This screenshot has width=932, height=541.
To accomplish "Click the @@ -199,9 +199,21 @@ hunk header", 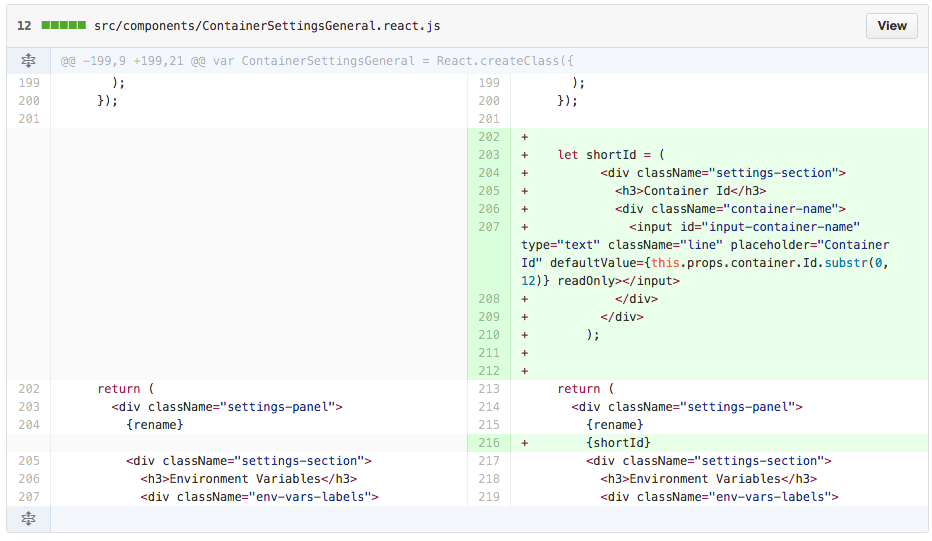I will [x=317, y=61].
